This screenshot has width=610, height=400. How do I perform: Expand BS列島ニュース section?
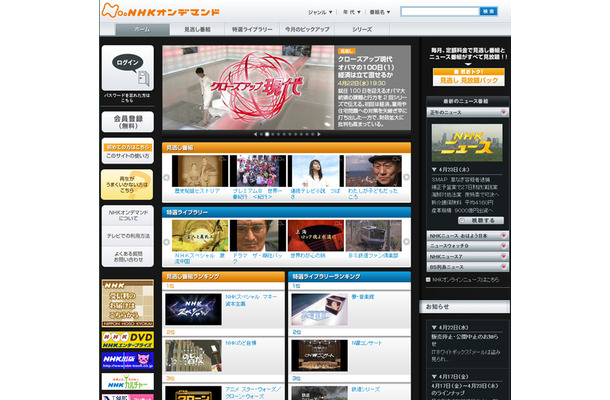pyautogui.click(x=468, y=267)
